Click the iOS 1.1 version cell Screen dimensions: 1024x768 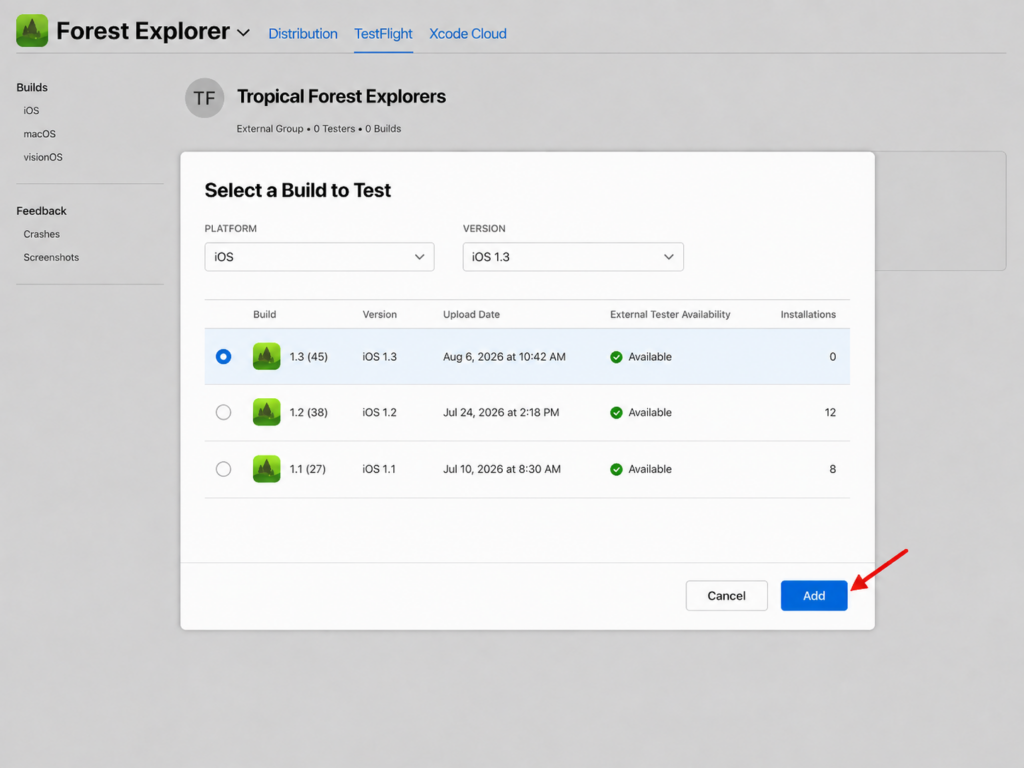coord(379,469)
